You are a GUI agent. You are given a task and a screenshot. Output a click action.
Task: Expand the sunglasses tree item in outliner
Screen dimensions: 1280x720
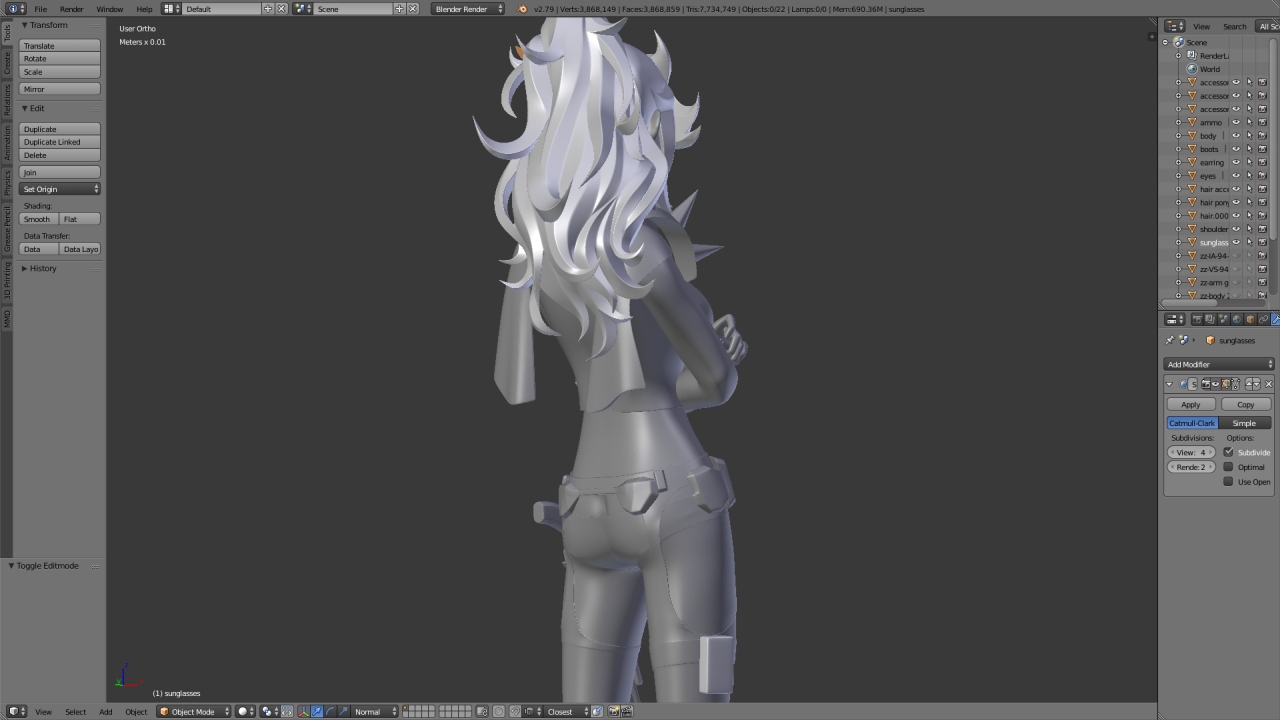[1178, 242]
